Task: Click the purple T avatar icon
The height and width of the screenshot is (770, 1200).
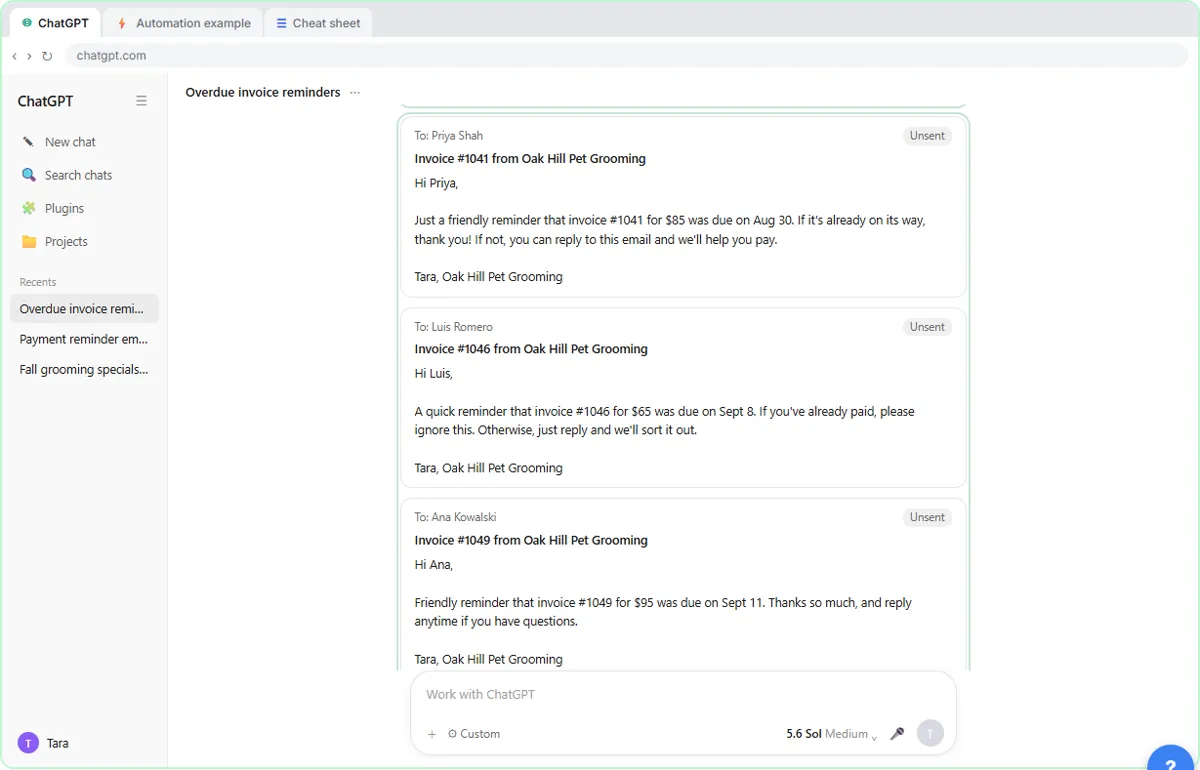Action: click(28, 743)
